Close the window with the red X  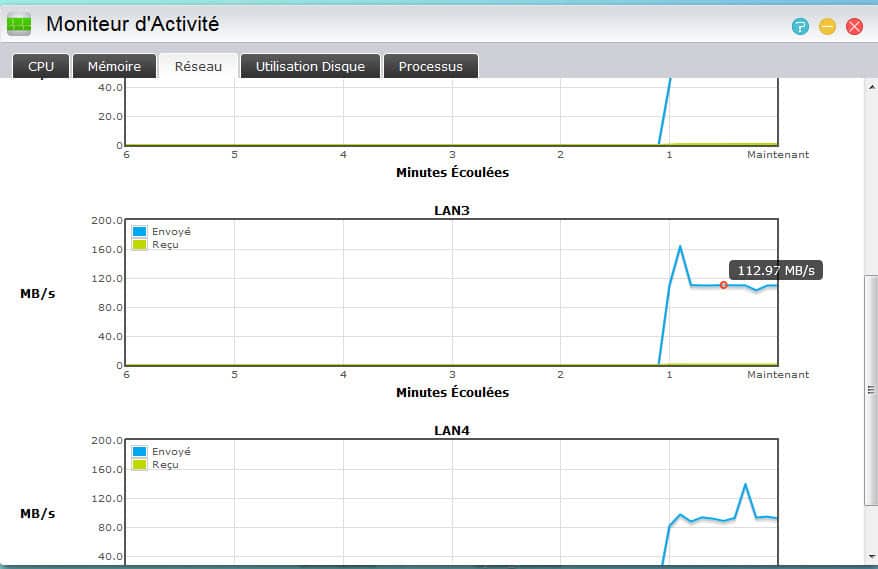pyautogui.click(x=854, y=26)
